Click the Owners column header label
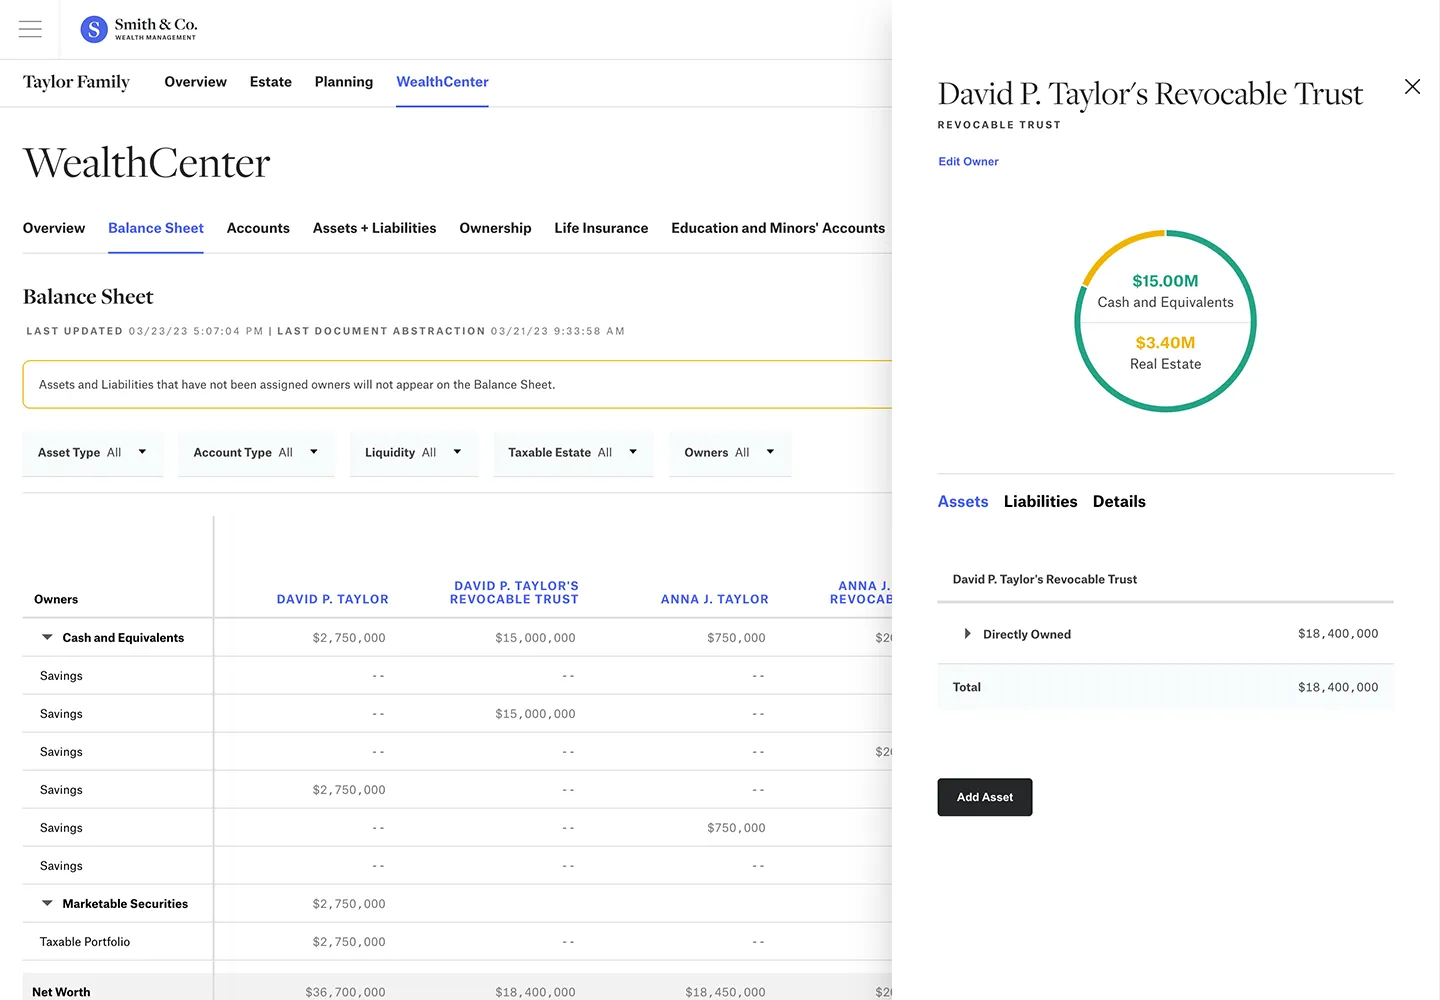The image size is (1440, 1000). click(56, 599)
